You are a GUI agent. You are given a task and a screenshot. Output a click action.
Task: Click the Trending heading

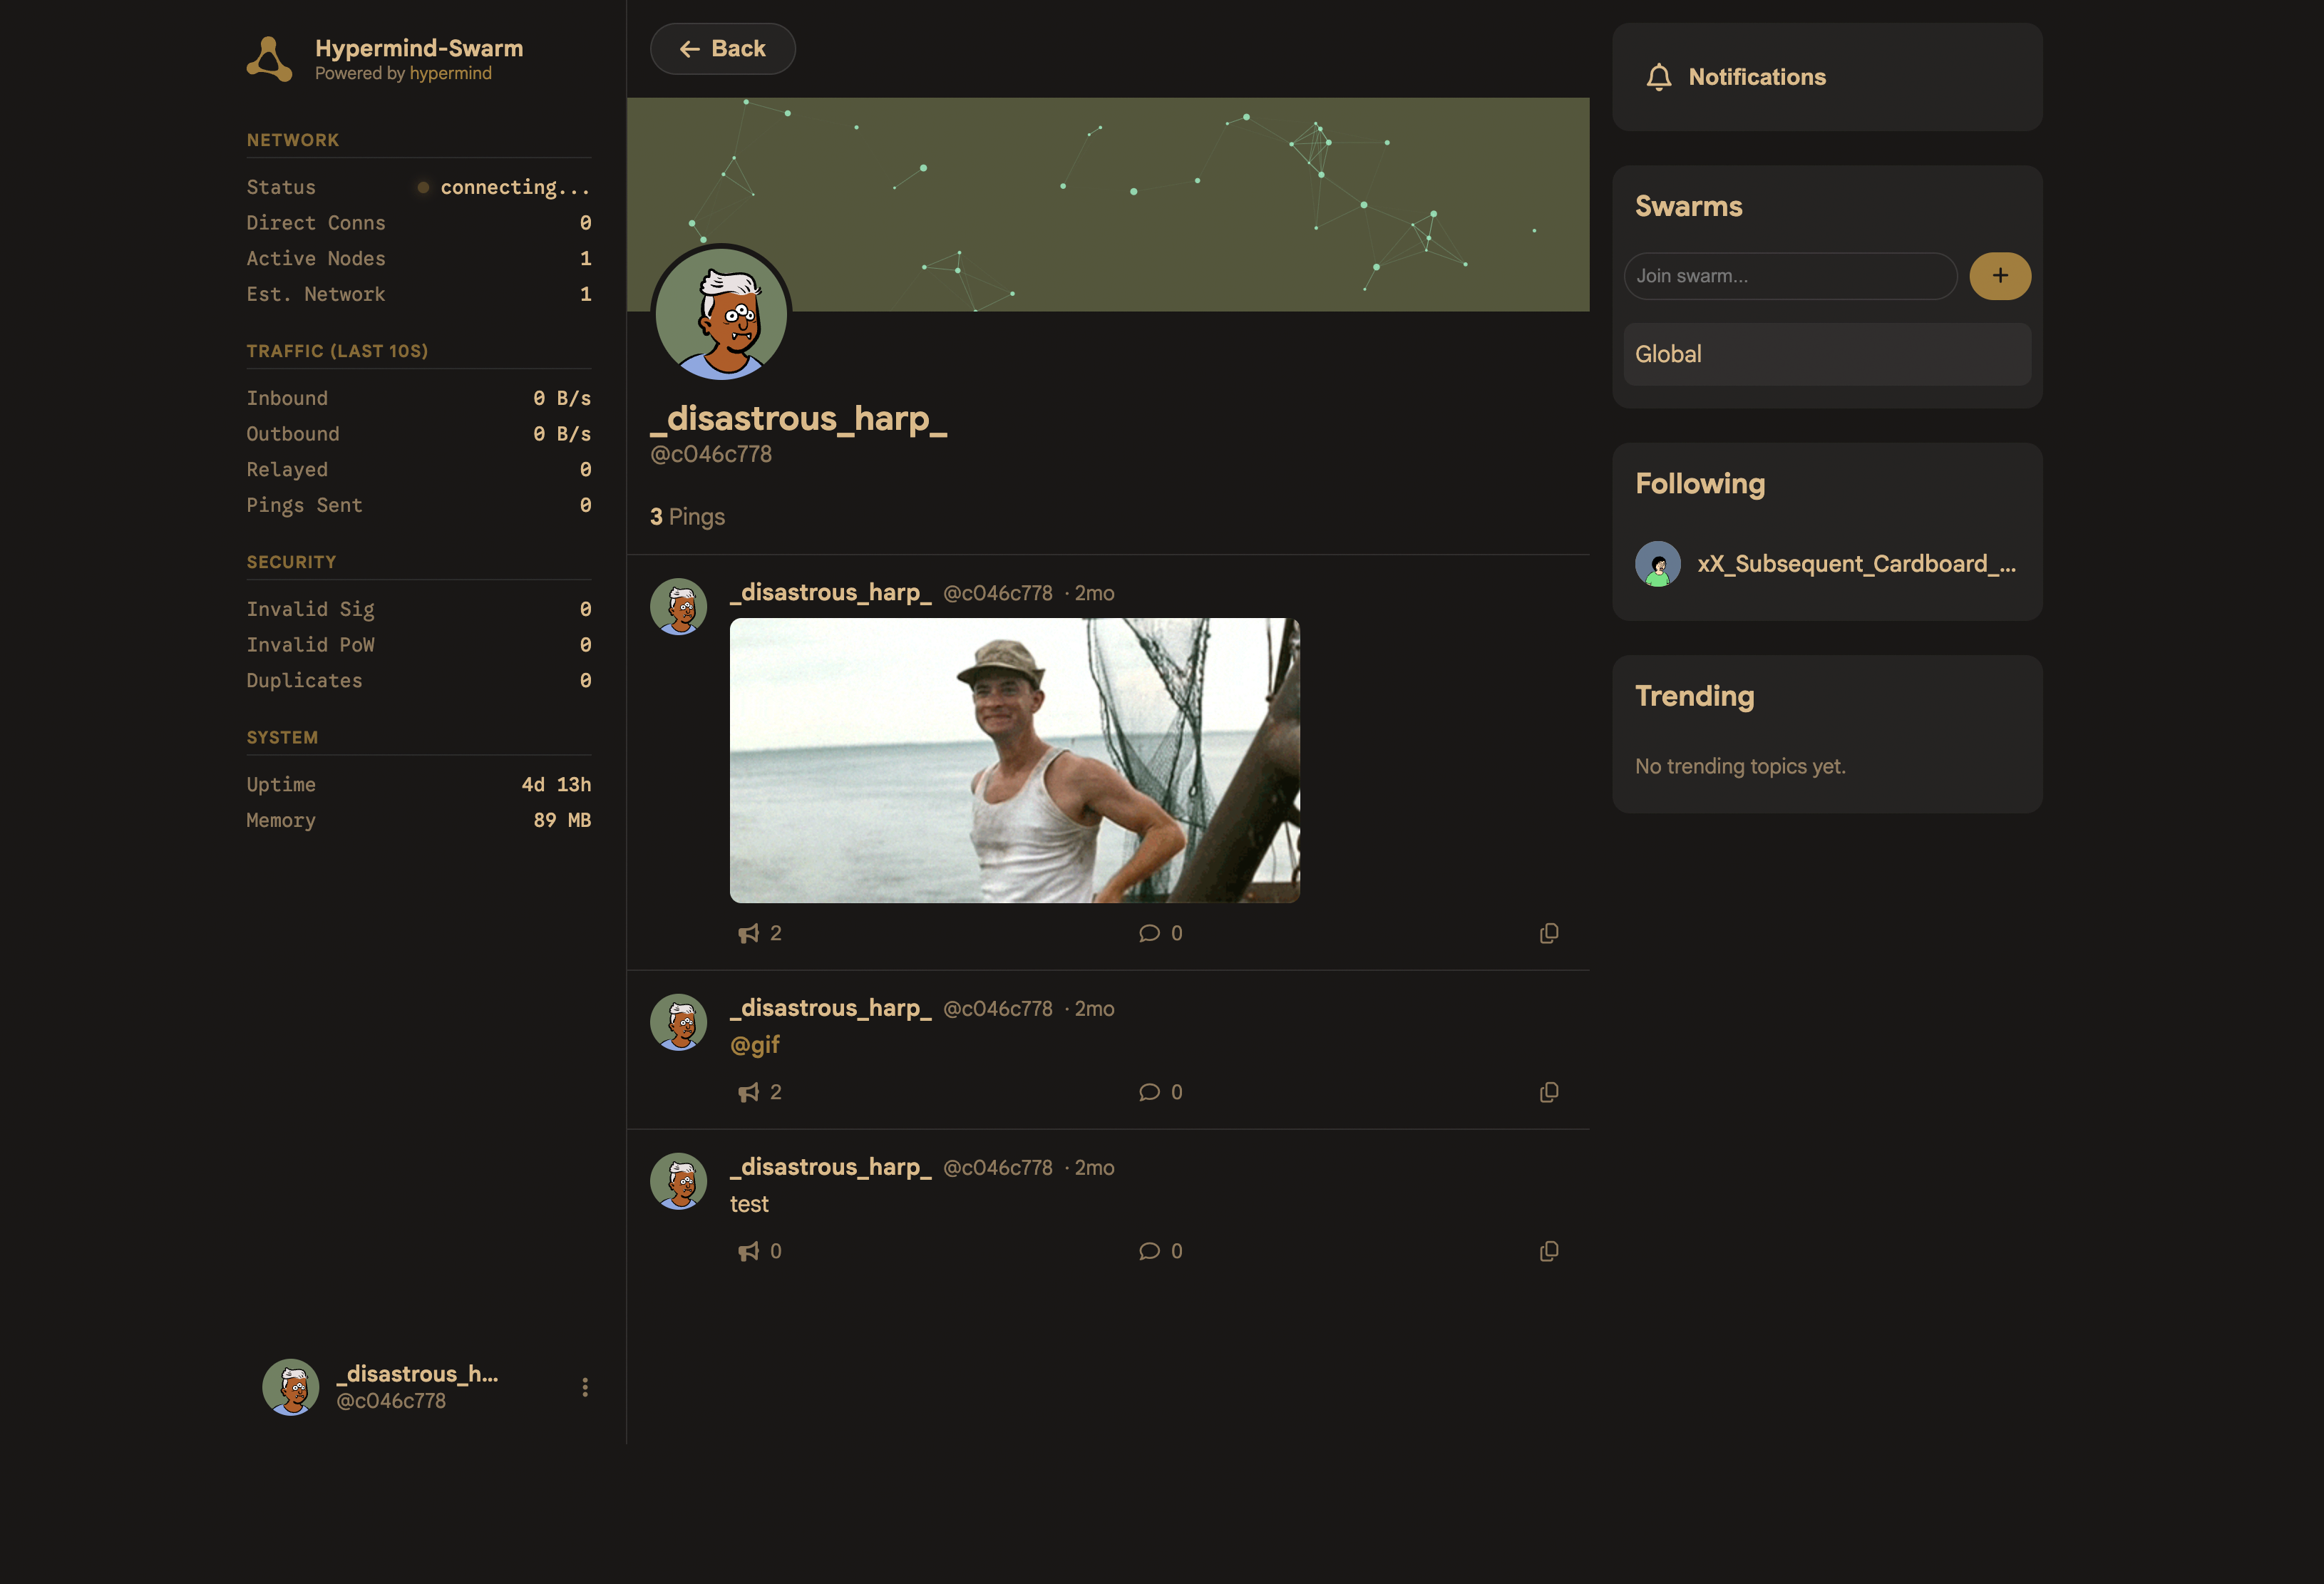tap(1694, 696)
